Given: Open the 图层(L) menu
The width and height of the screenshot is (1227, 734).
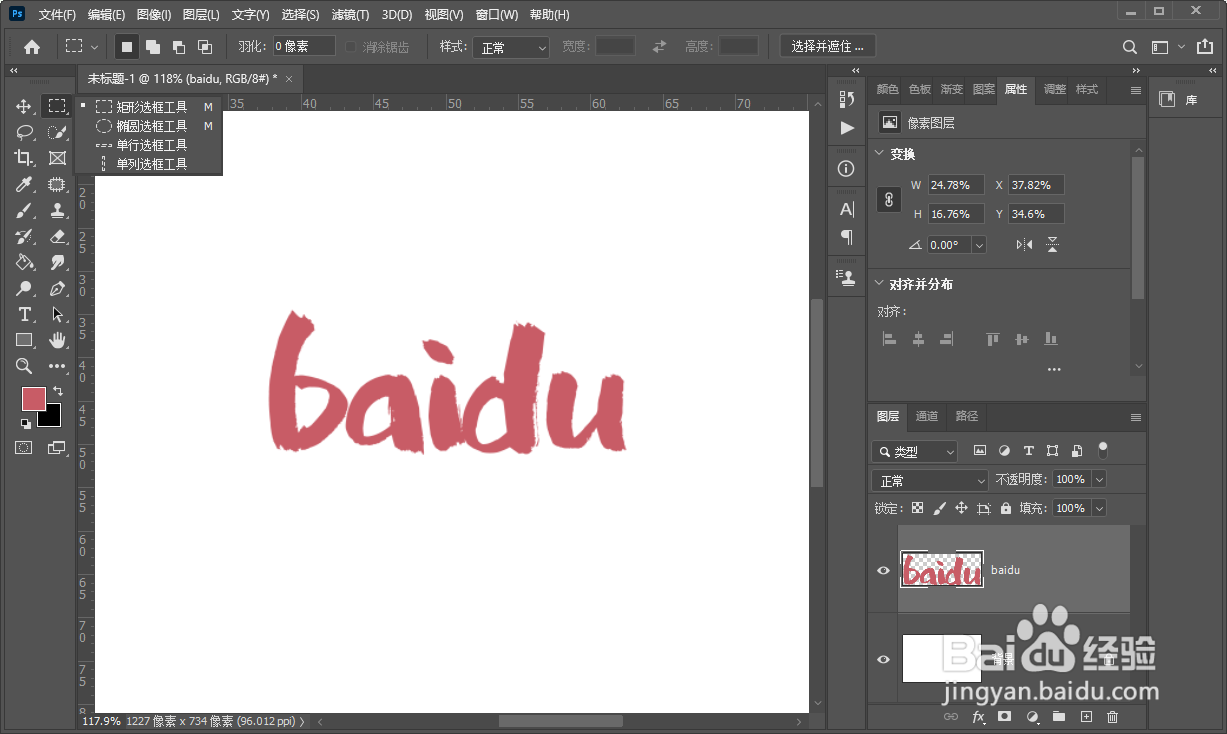Looking at the screenshot, I should (201, 15).
